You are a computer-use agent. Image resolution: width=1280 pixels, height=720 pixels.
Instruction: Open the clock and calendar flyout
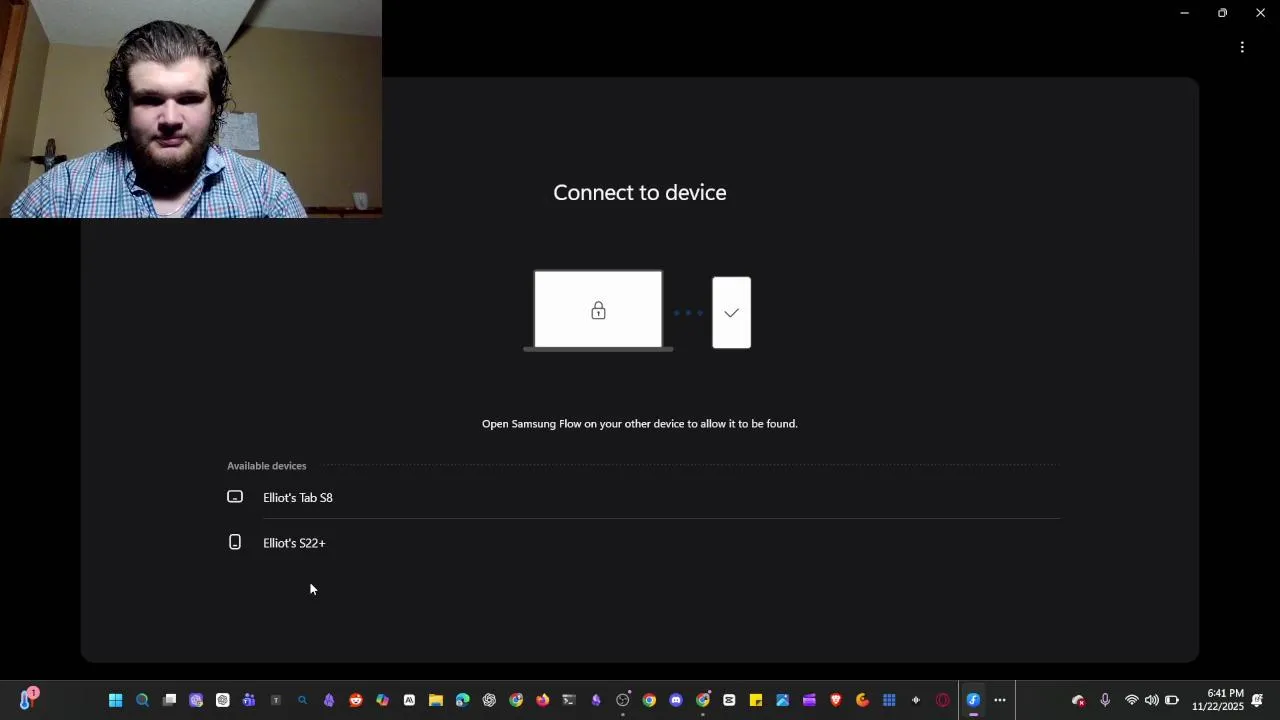pos(1217,700)
